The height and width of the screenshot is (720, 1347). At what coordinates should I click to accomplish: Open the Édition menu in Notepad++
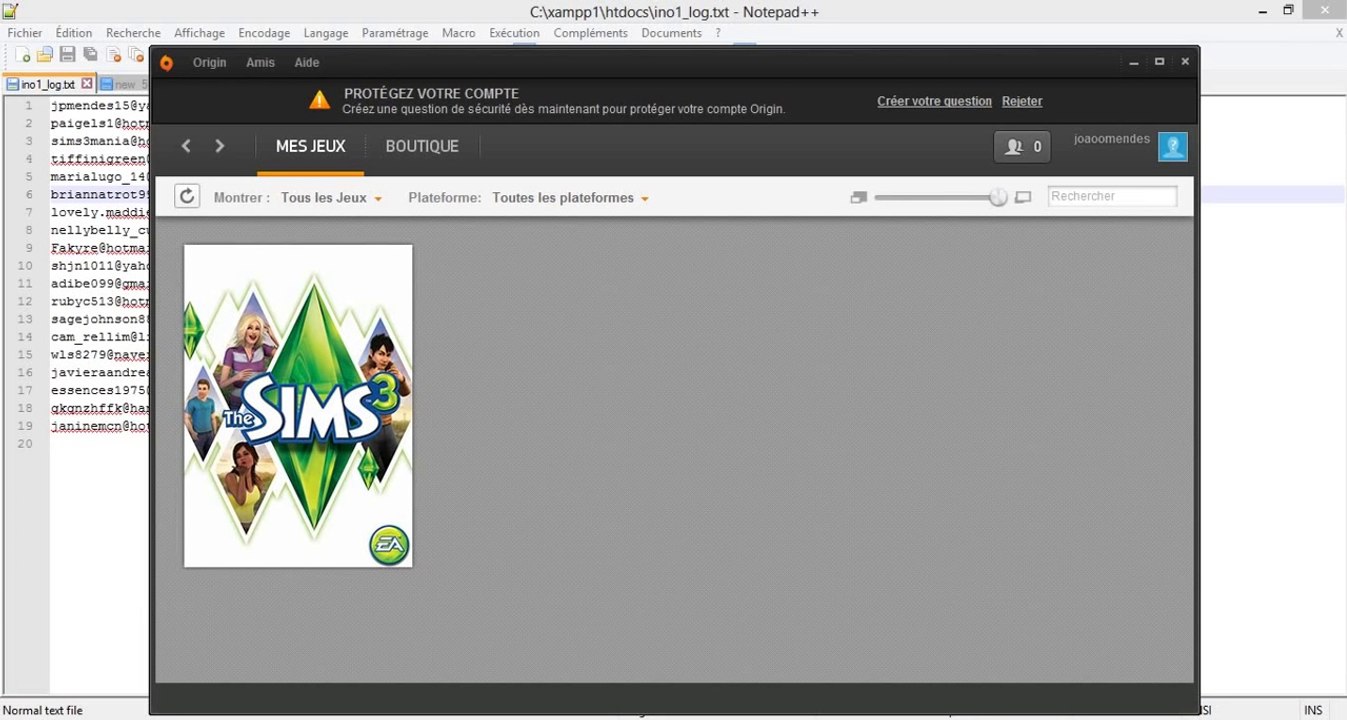coord(74,33)
